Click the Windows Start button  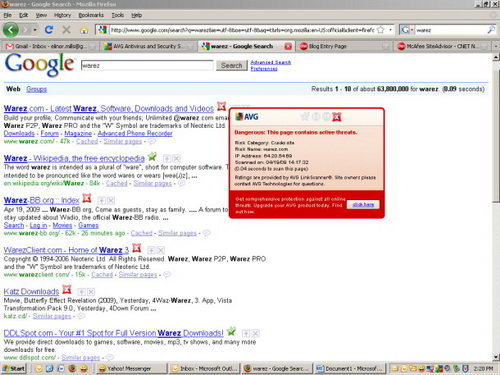pyautogui.click(x=14, y=368)
